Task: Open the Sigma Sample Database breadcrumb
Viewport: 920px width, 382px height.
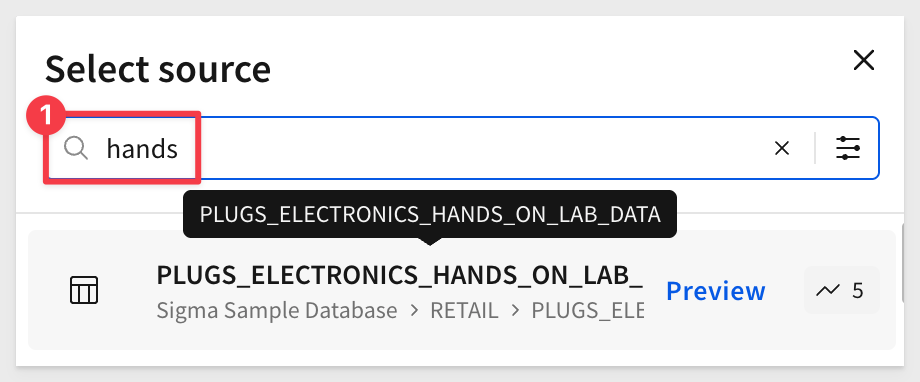Action: (277, 310)
